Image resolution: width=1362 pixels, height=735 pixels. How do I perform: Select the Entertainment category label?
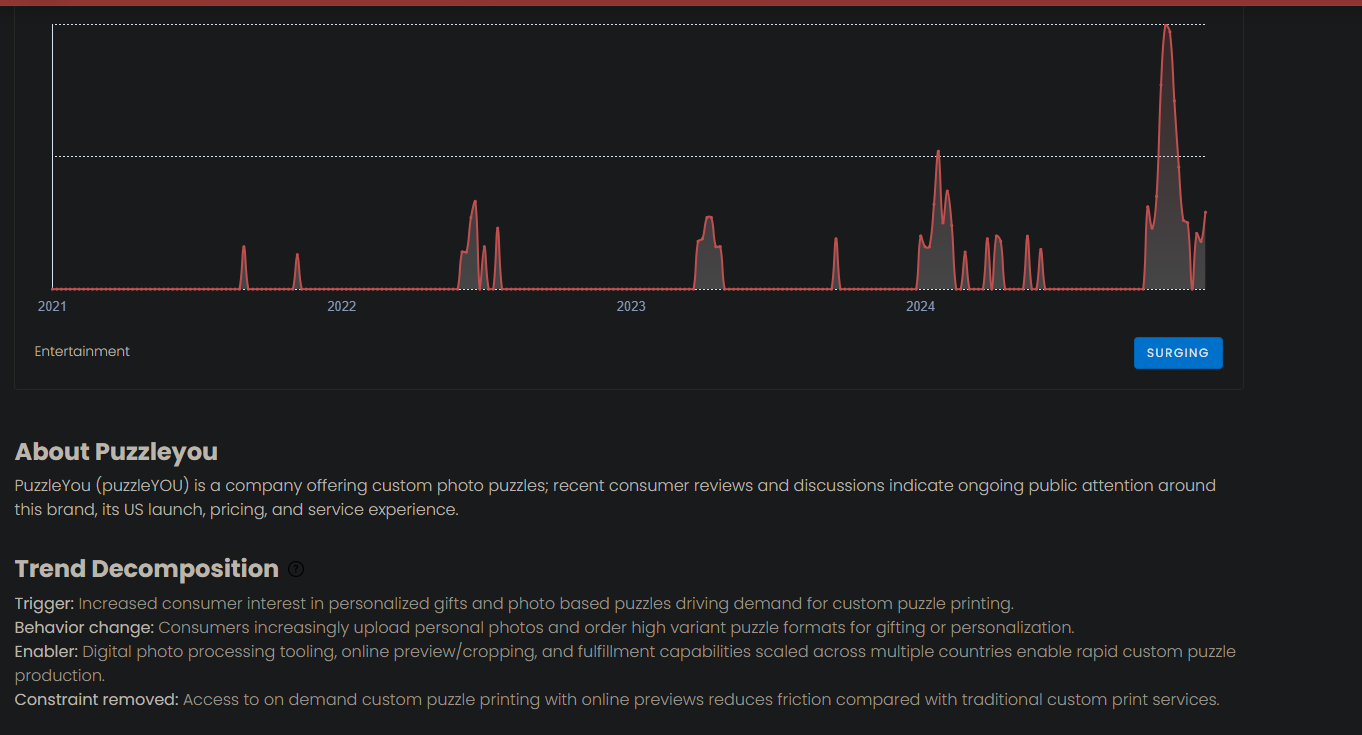click(82, 351)
